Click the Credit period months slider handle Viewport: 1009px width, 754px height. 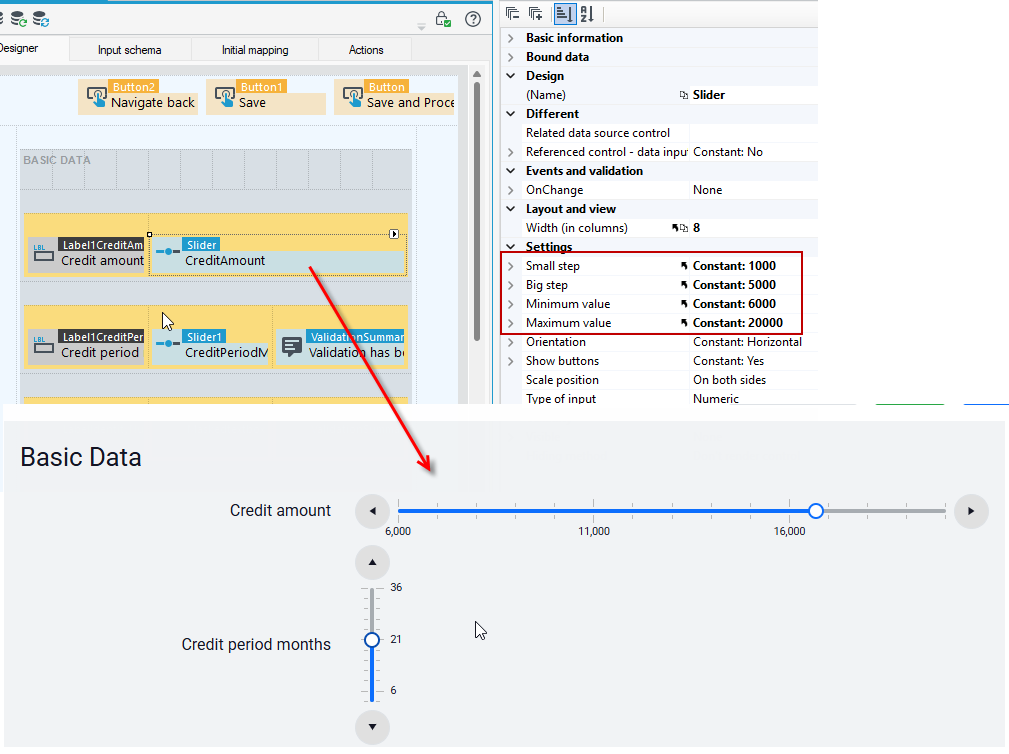click(372, 640)
